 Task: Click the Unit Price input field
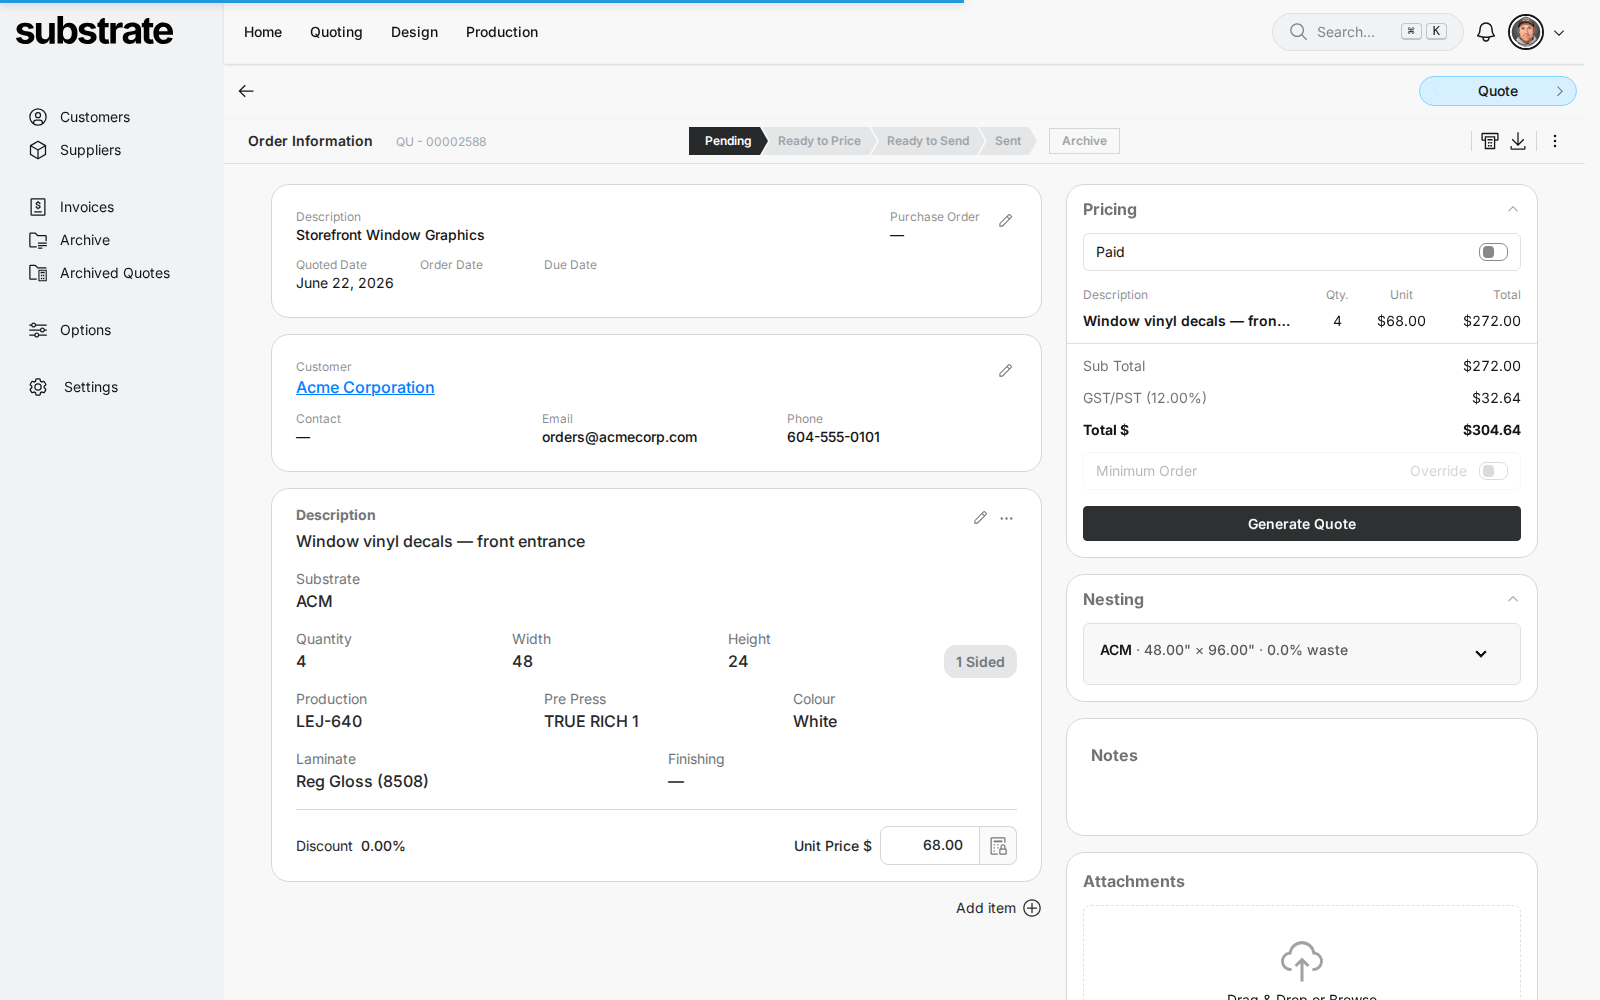930,846
